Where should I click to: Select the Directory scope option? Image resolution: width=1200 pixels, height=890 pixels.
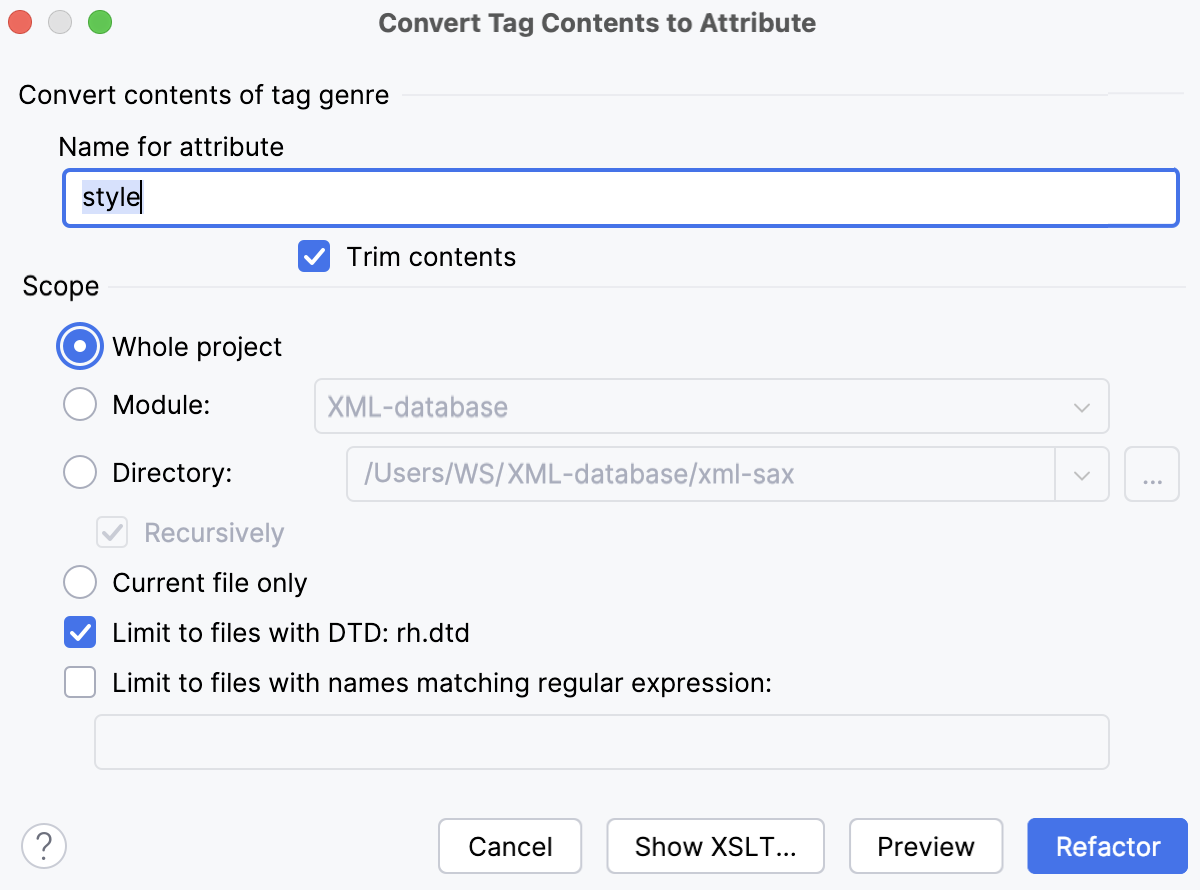pos(79,472)
